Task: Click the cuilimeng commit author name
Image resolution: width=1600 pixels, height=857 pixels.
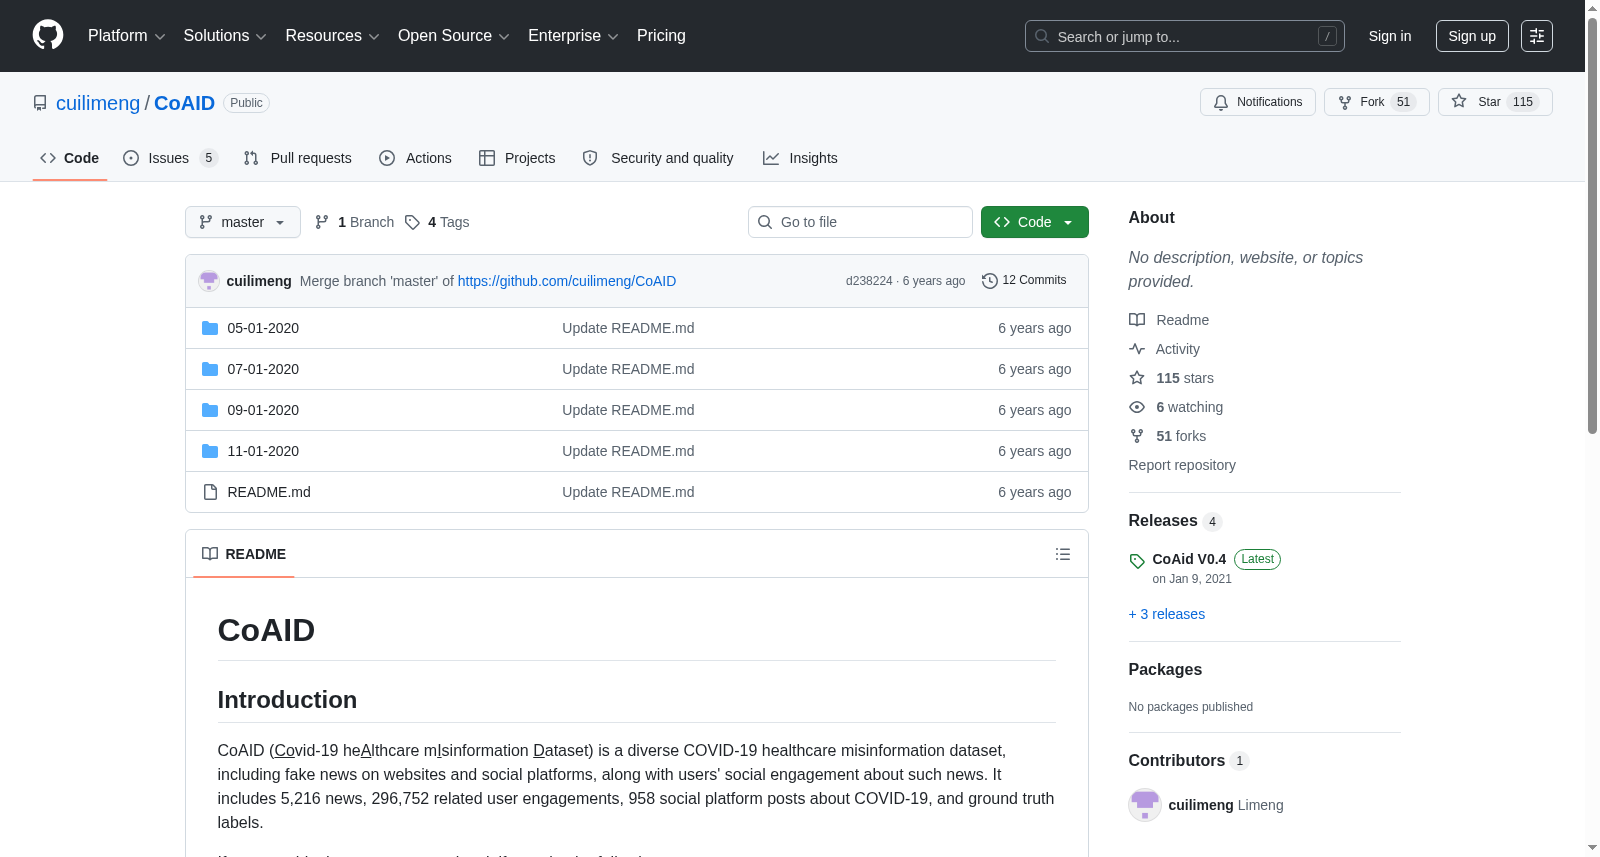Action: 259,281
